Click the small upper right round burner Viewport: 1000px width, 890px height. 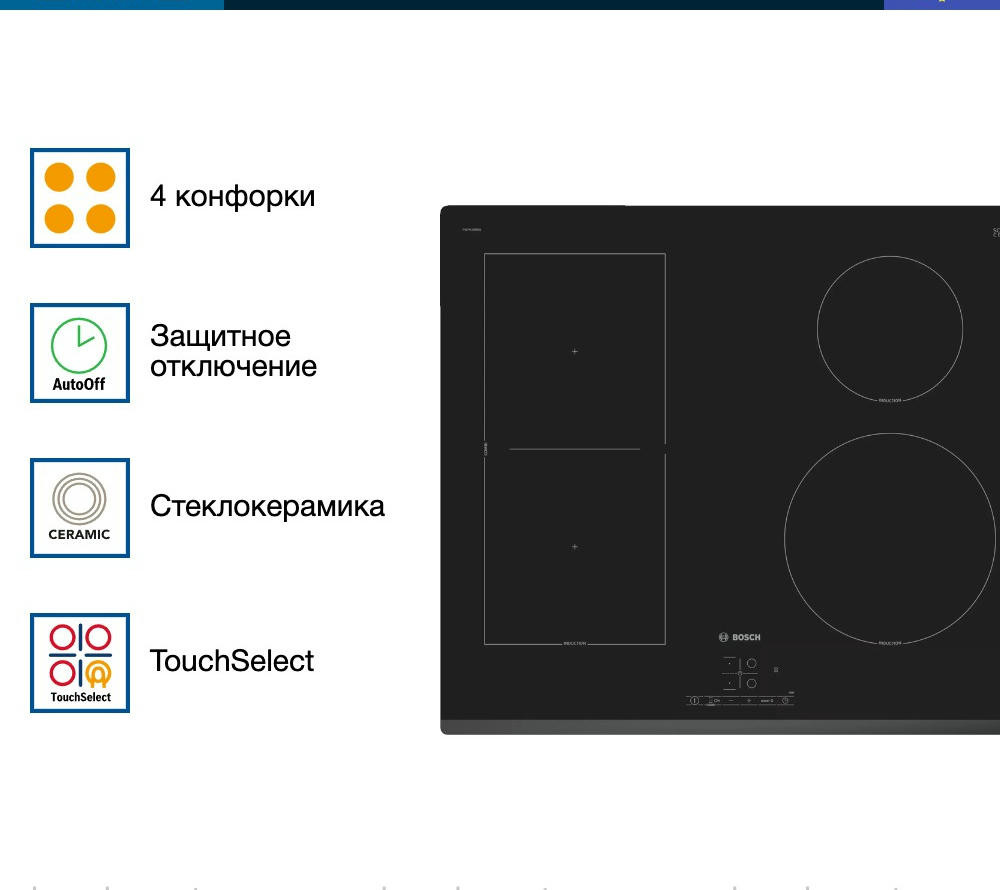click(889, 329)
